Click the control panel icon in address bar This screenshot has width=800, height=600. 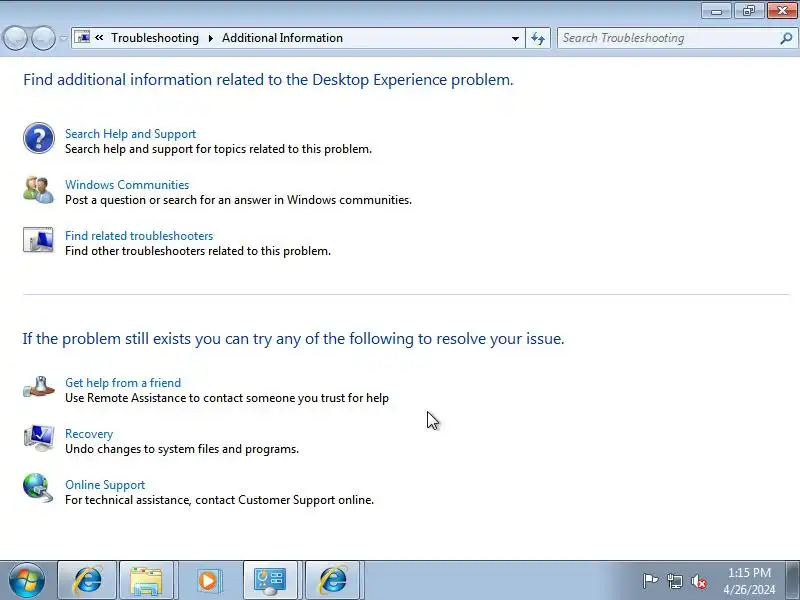[82, 38]
